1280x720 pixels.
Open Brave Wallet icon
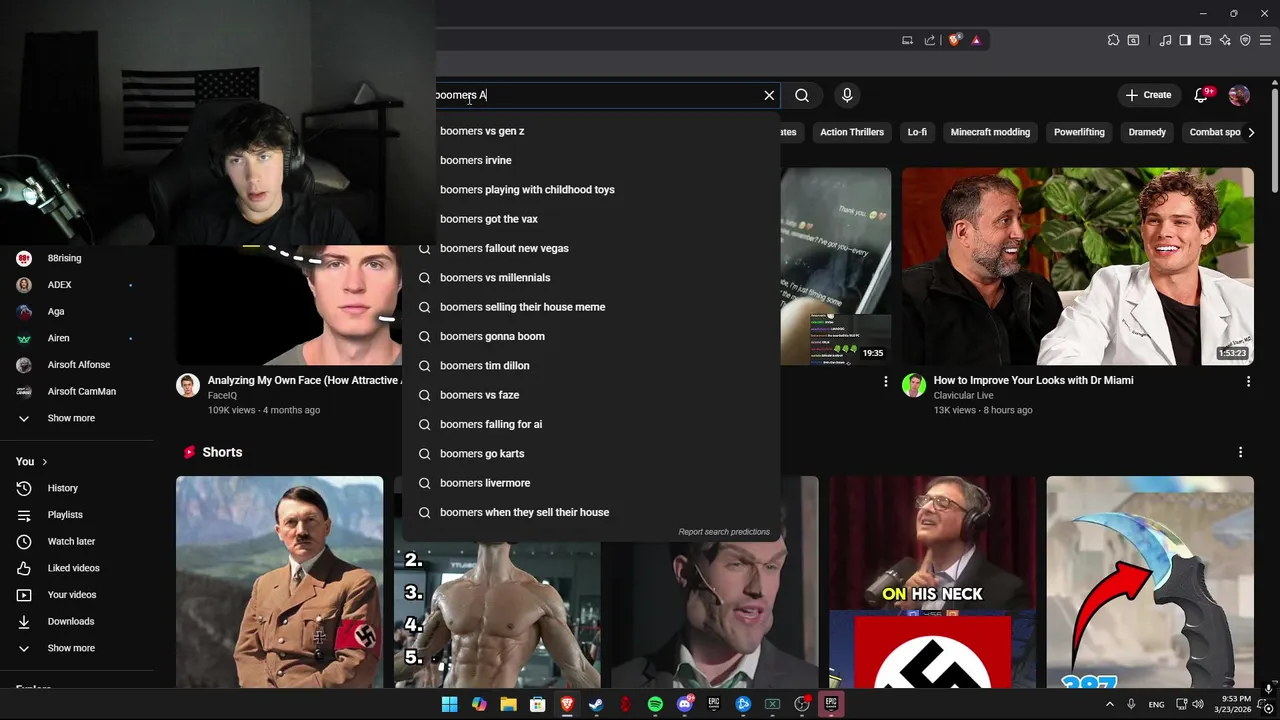(1205, 40)
